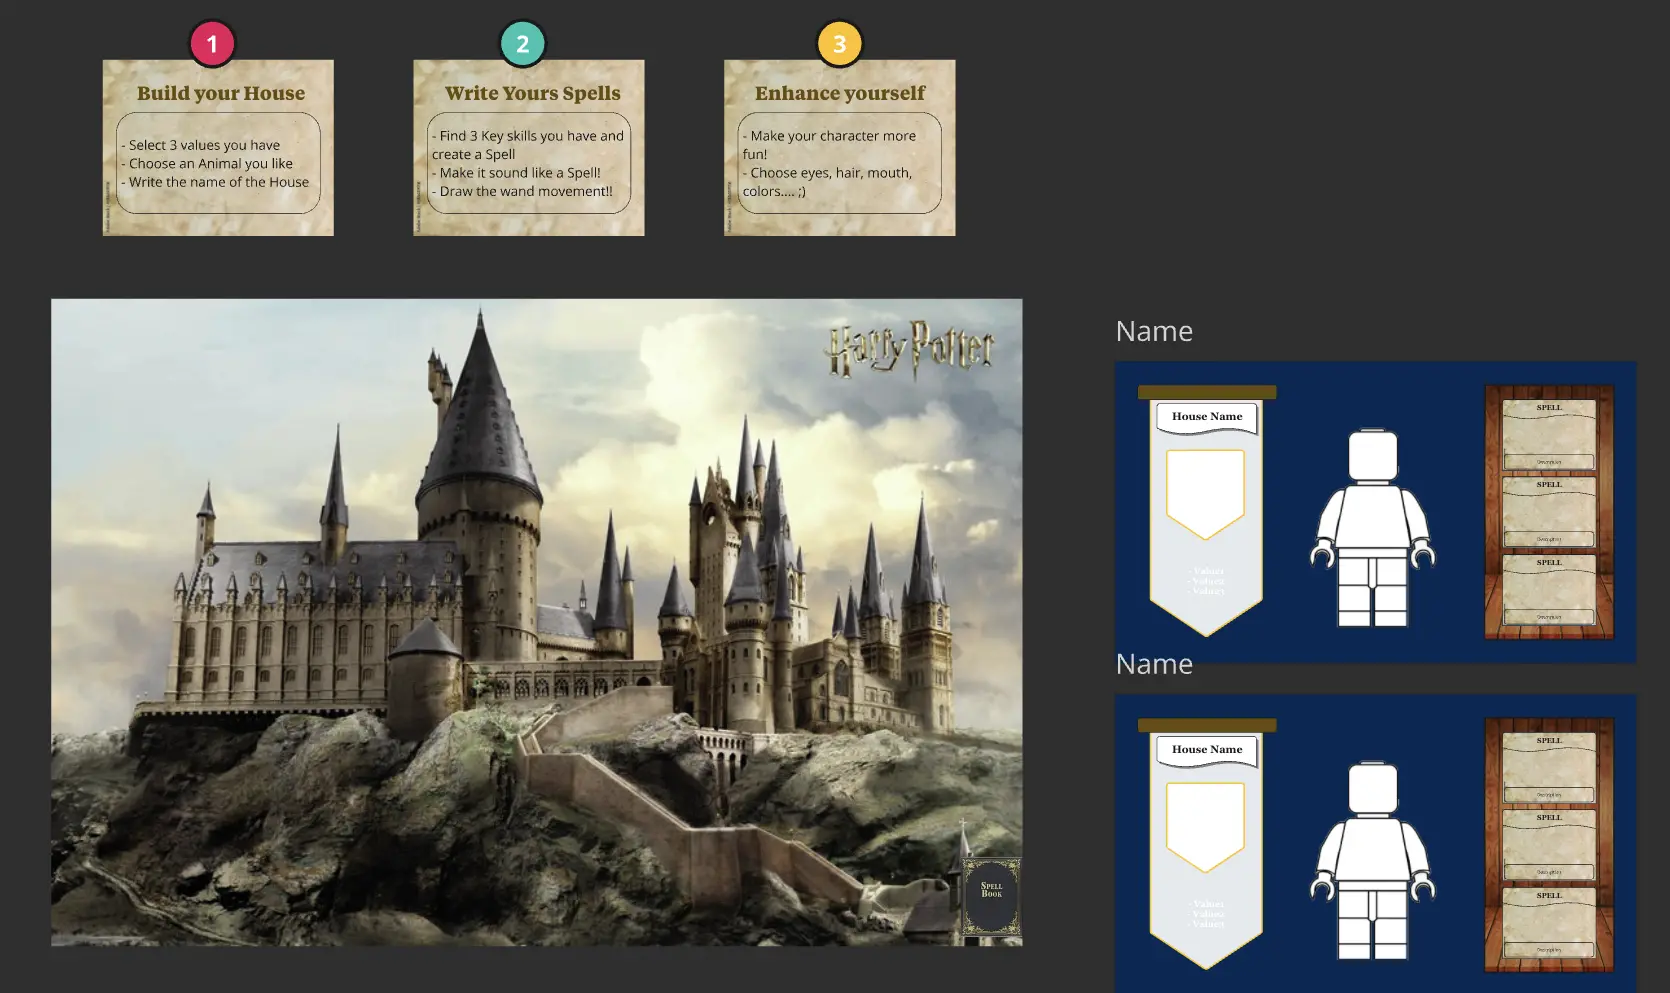Click text 'Make your character more'
This screenshot has height=993, width=1670.
click(x=833, y=136)
